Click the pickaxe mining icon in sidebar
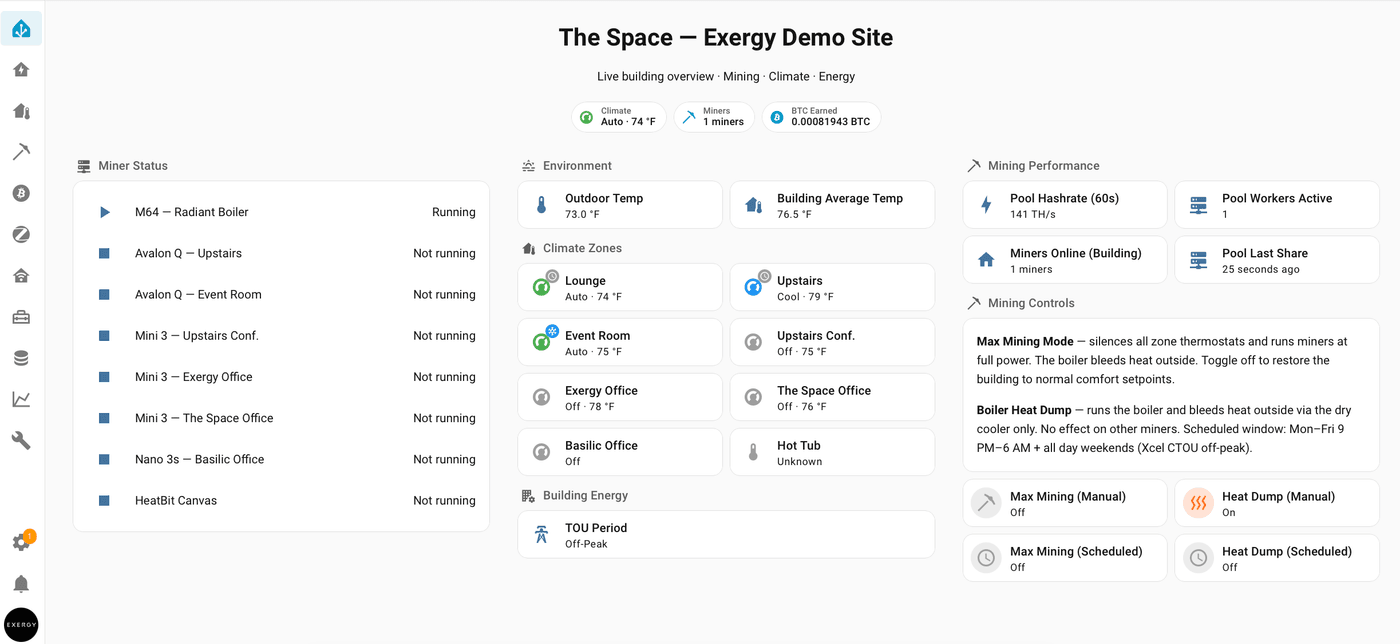 (21, 152)
